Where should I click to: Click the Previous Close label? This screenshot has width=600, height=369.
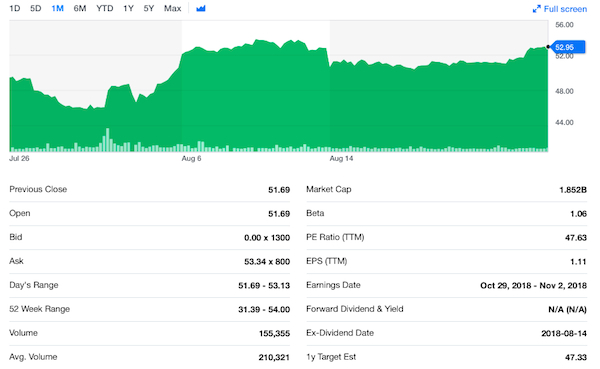(x=38, y=189)
